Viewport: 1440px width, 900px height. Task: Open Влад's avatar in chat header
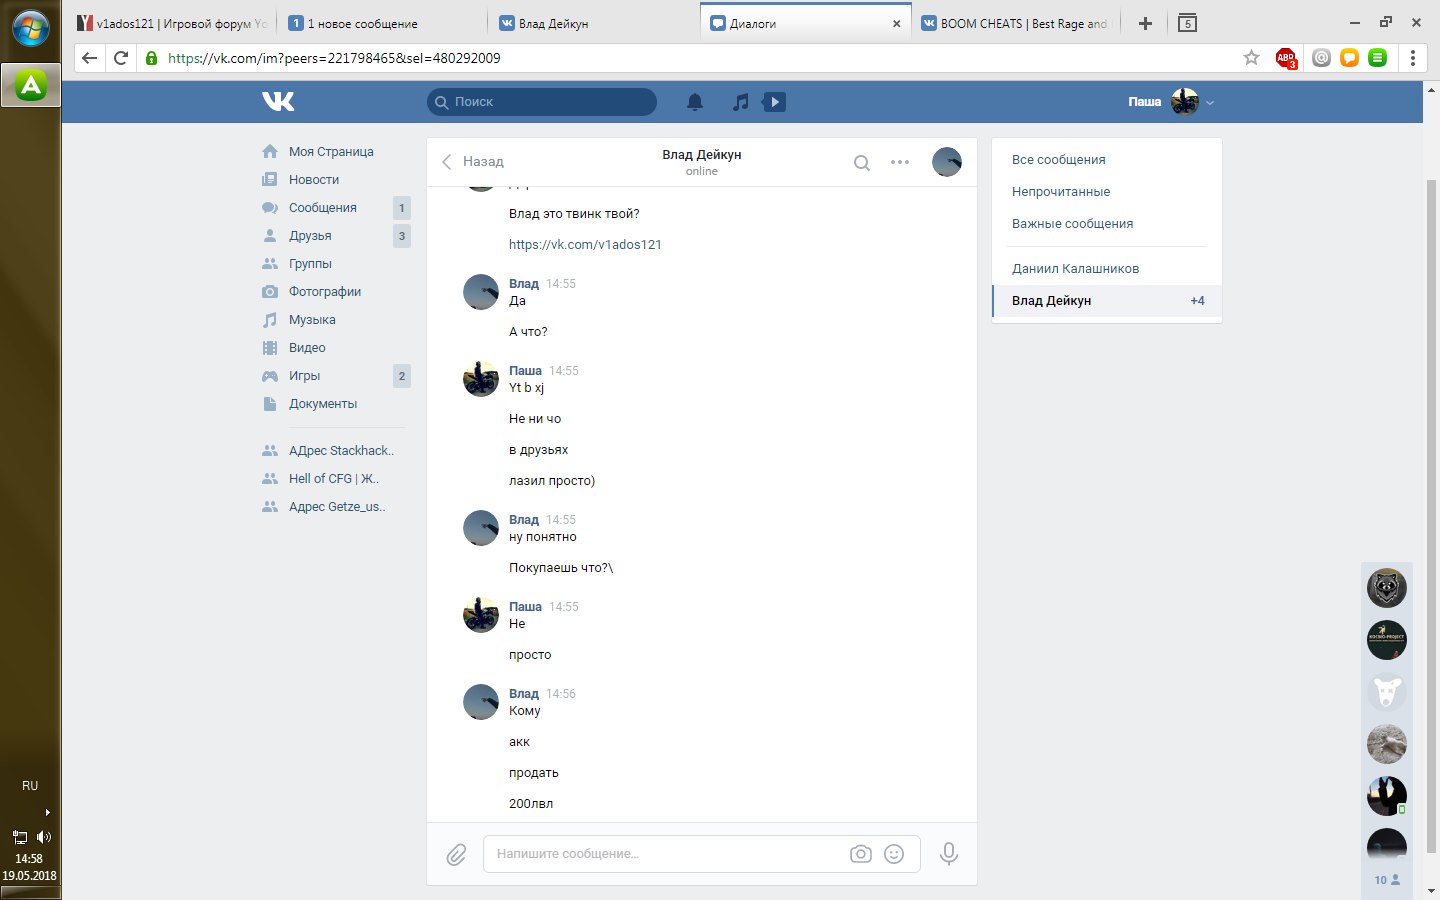pyautogui.click(x=946, y=162)
